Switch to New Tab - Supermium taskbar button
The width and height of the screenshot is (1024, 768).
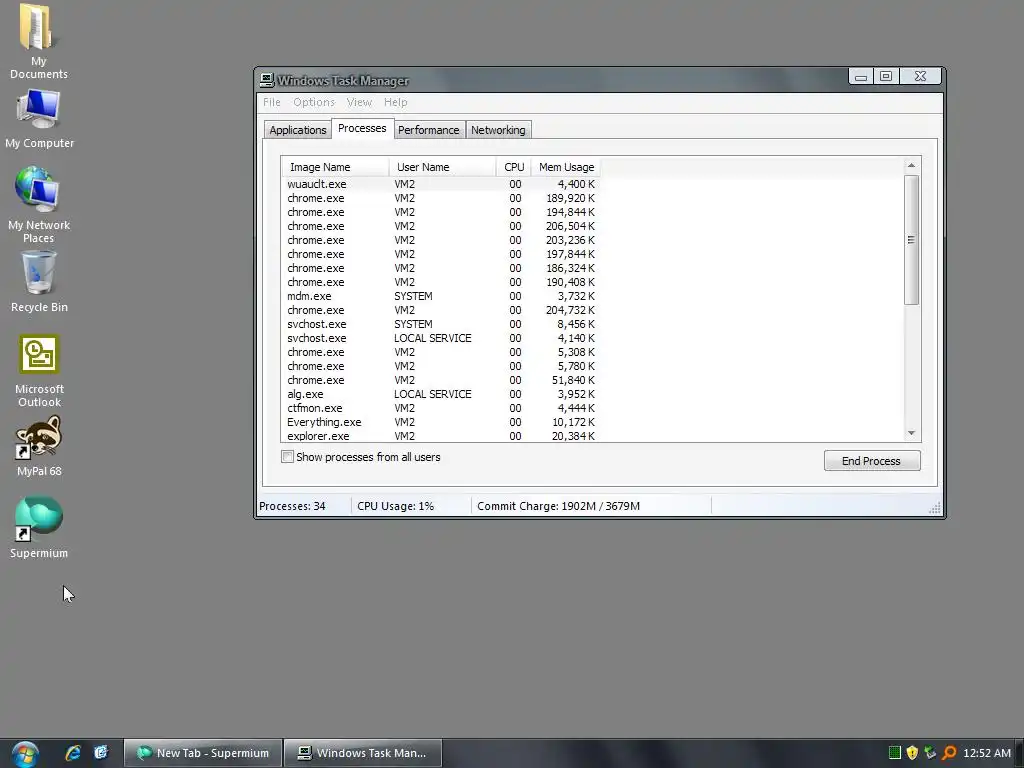pyautogui.click(x=203, y=753)
